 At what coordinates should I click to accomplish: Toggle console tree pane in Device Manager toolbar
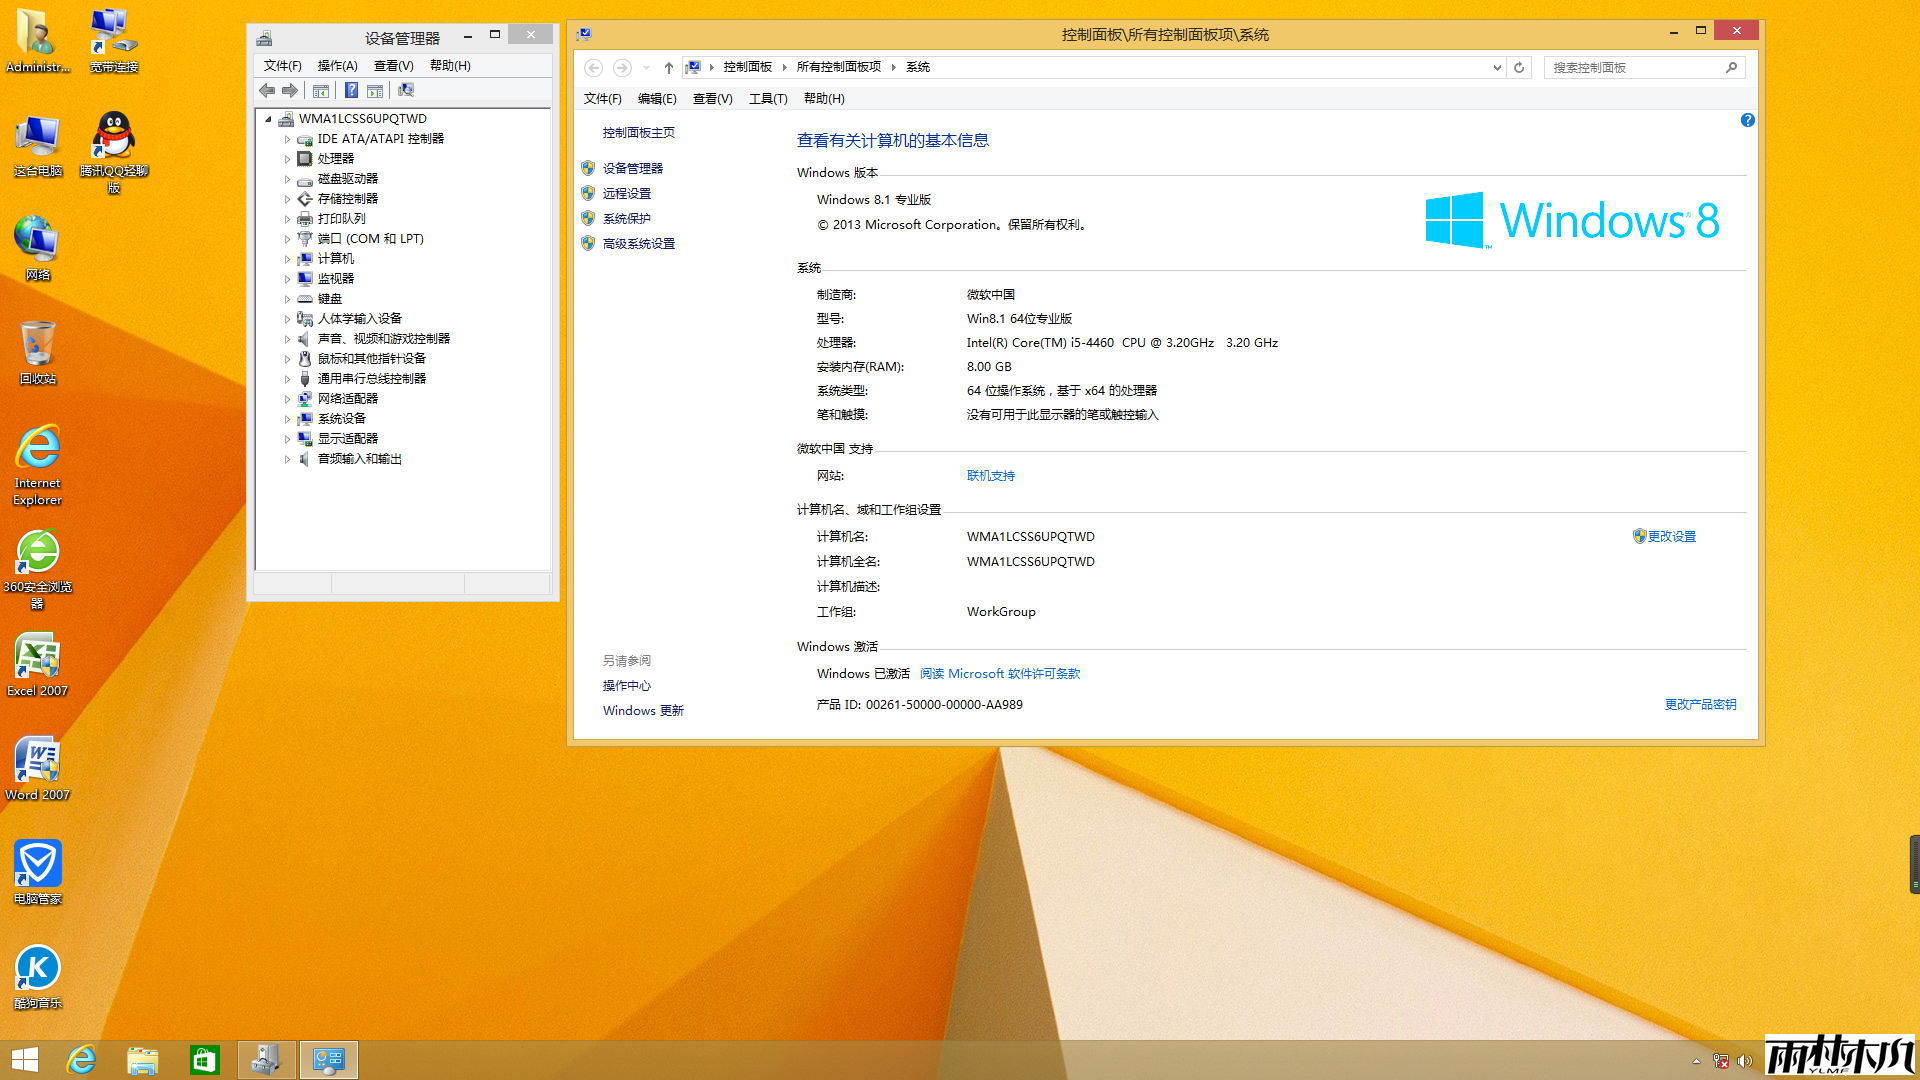click(321, 91)
